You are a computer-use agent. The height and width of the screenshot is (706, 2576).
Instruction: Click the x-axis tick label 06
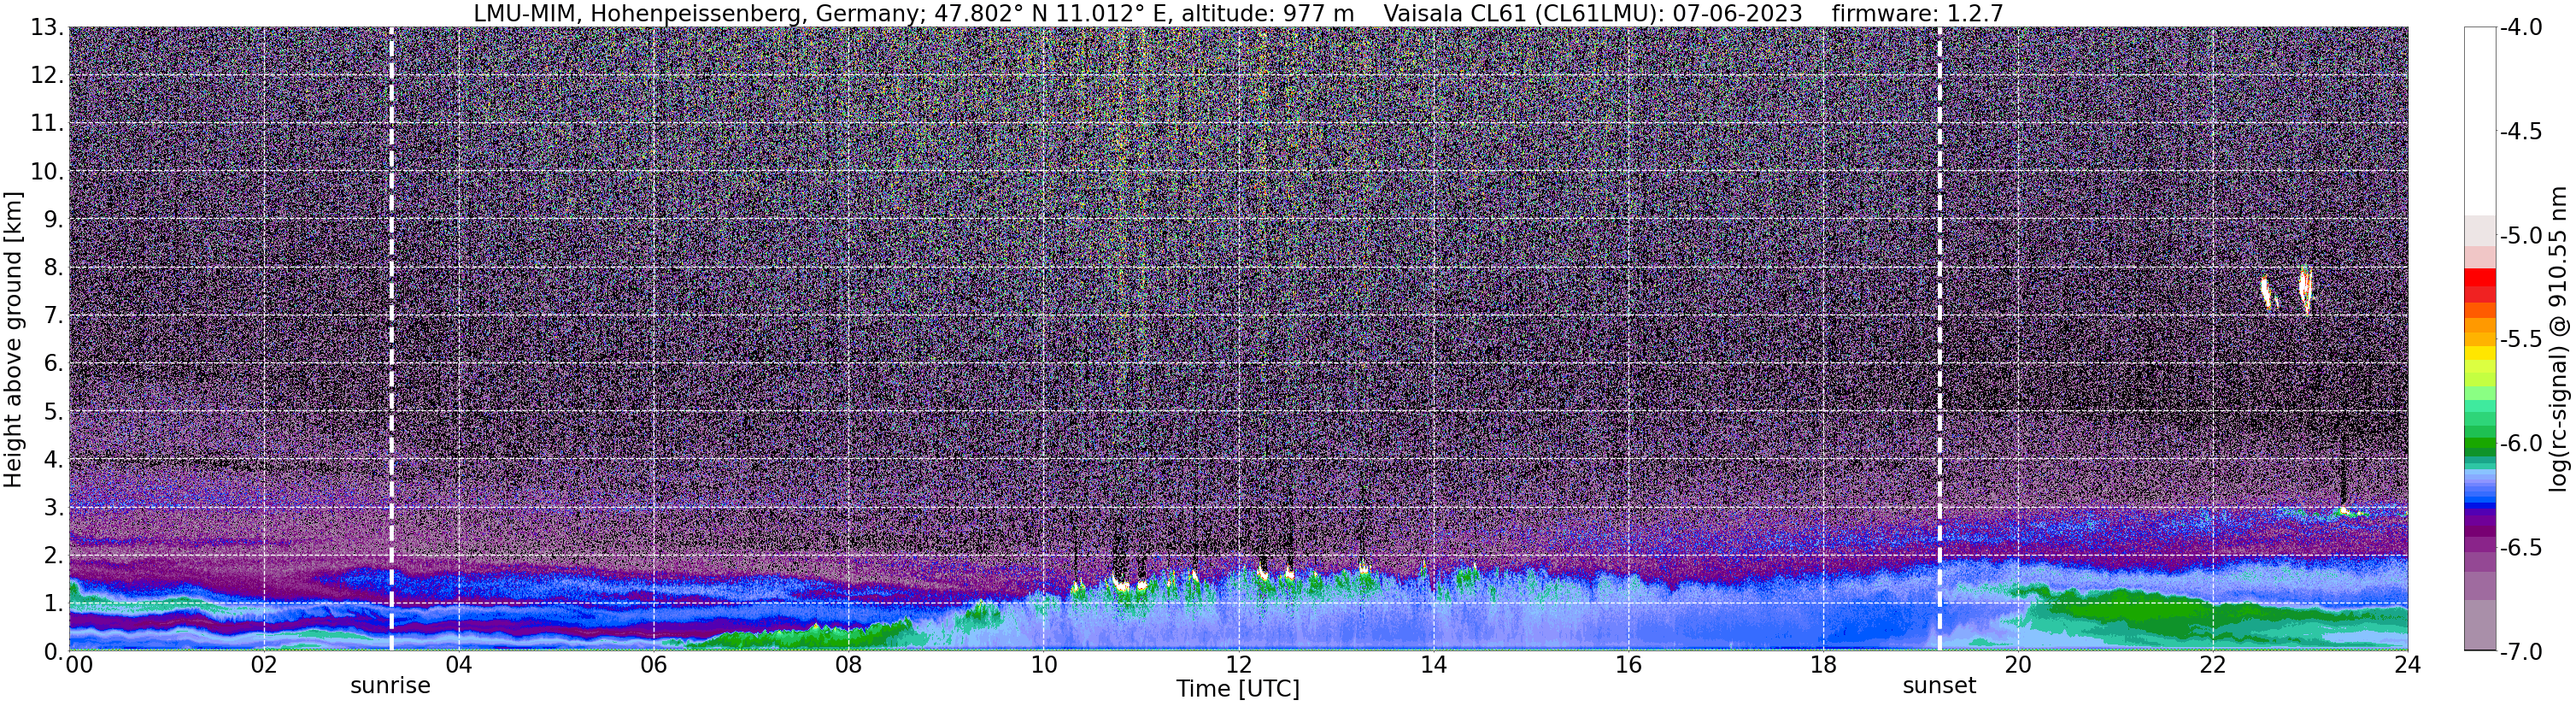click(x=654, y=666)
